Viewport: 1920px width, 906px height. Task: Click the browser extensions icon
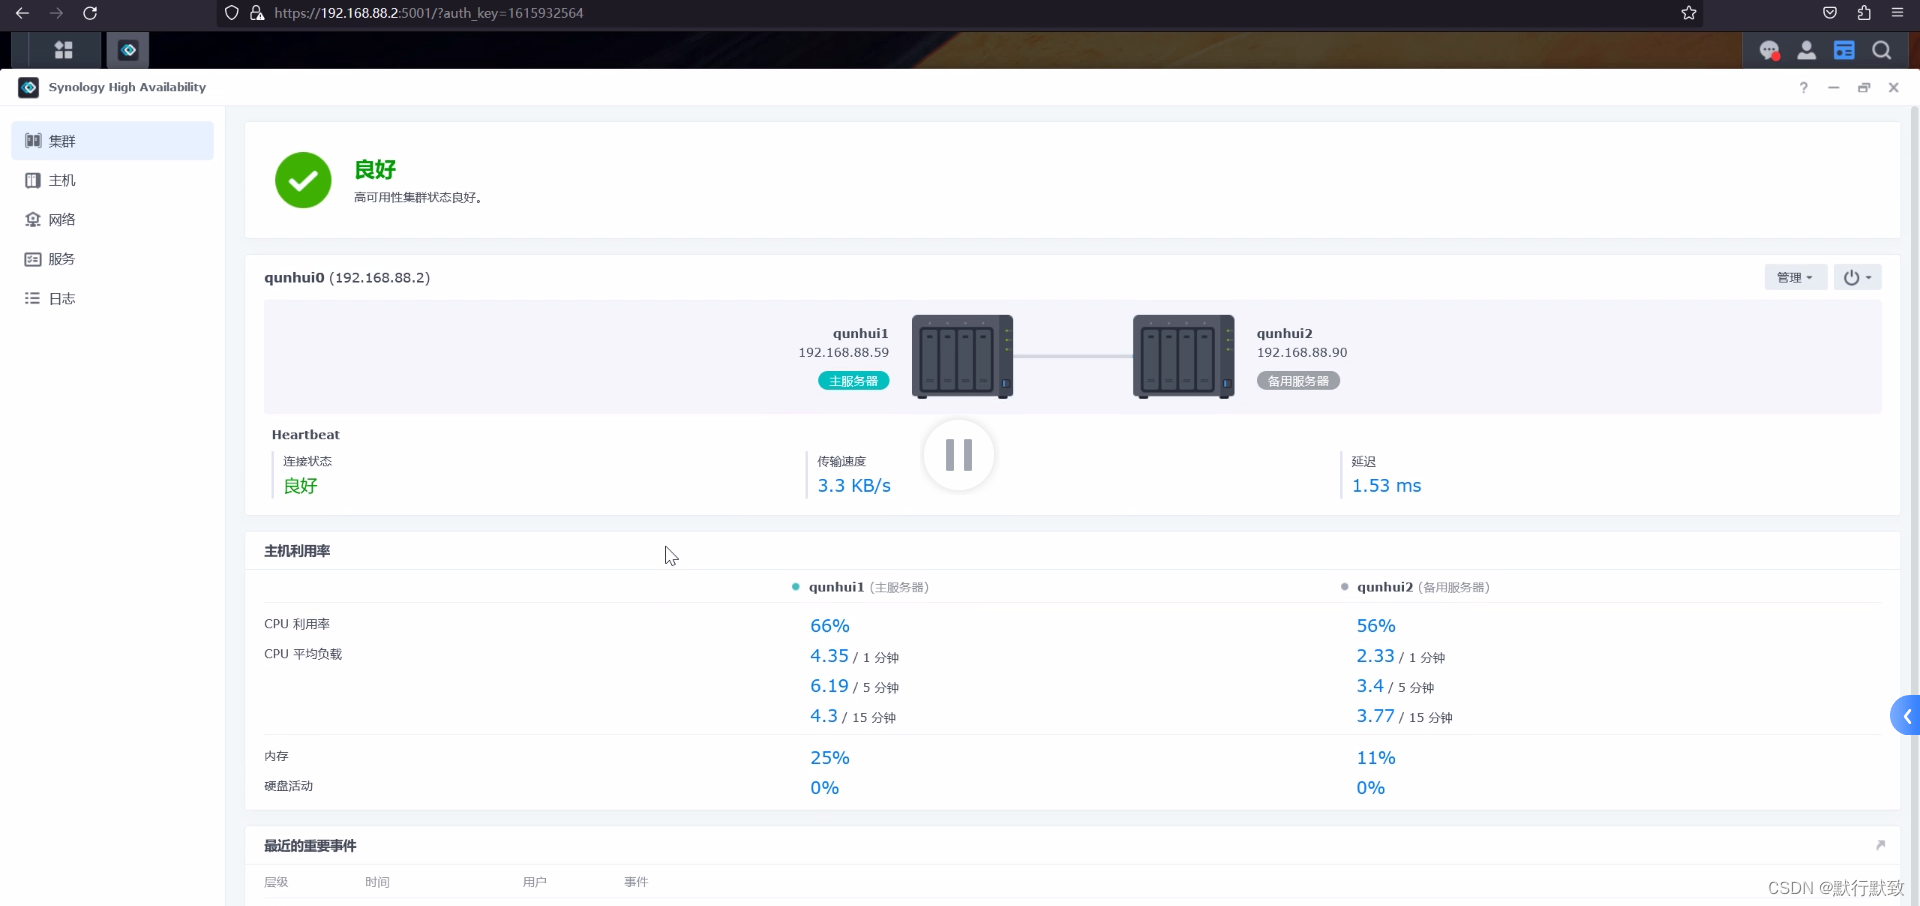coord(1864,13)
